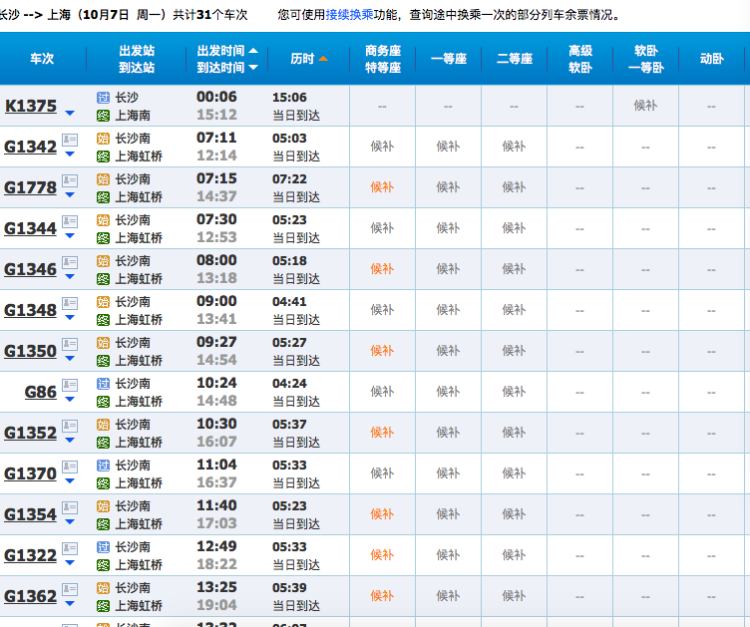This screenshot has height=627, width=750.
Task: Click the ID card icon beside G1346
Action: 70,264
